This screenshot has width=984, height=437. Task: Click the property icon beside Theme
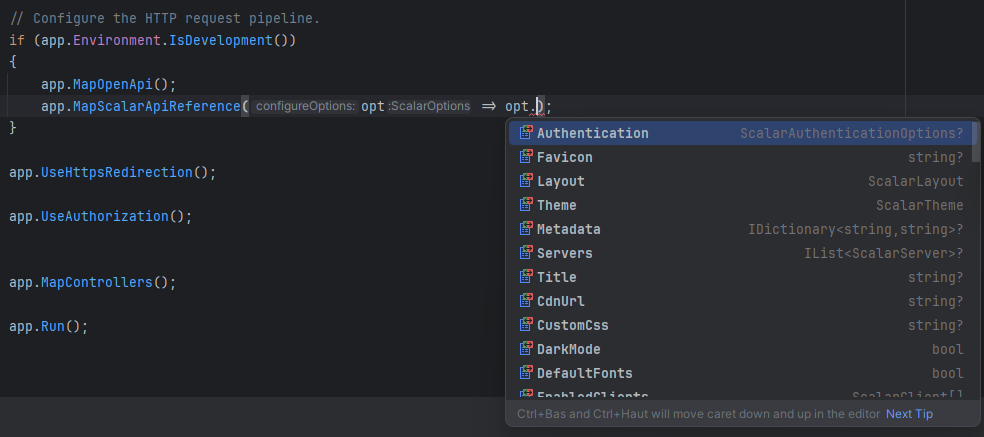[x=526, y=205]
